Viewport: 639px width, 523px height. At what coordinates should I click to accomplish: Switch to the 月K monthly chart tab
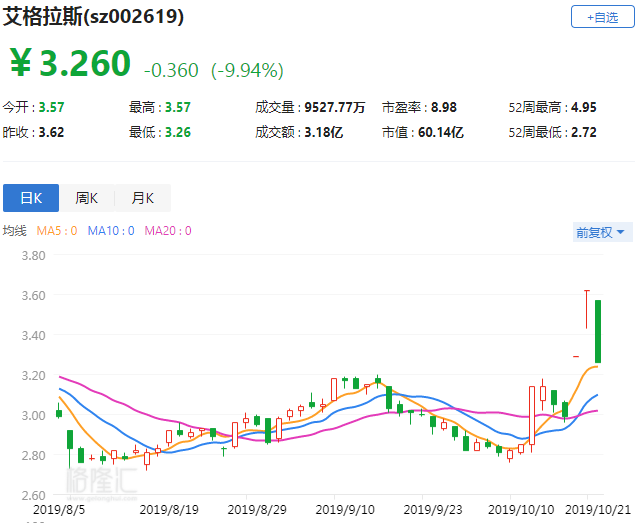pyautogui.click(x=143, y=198)
